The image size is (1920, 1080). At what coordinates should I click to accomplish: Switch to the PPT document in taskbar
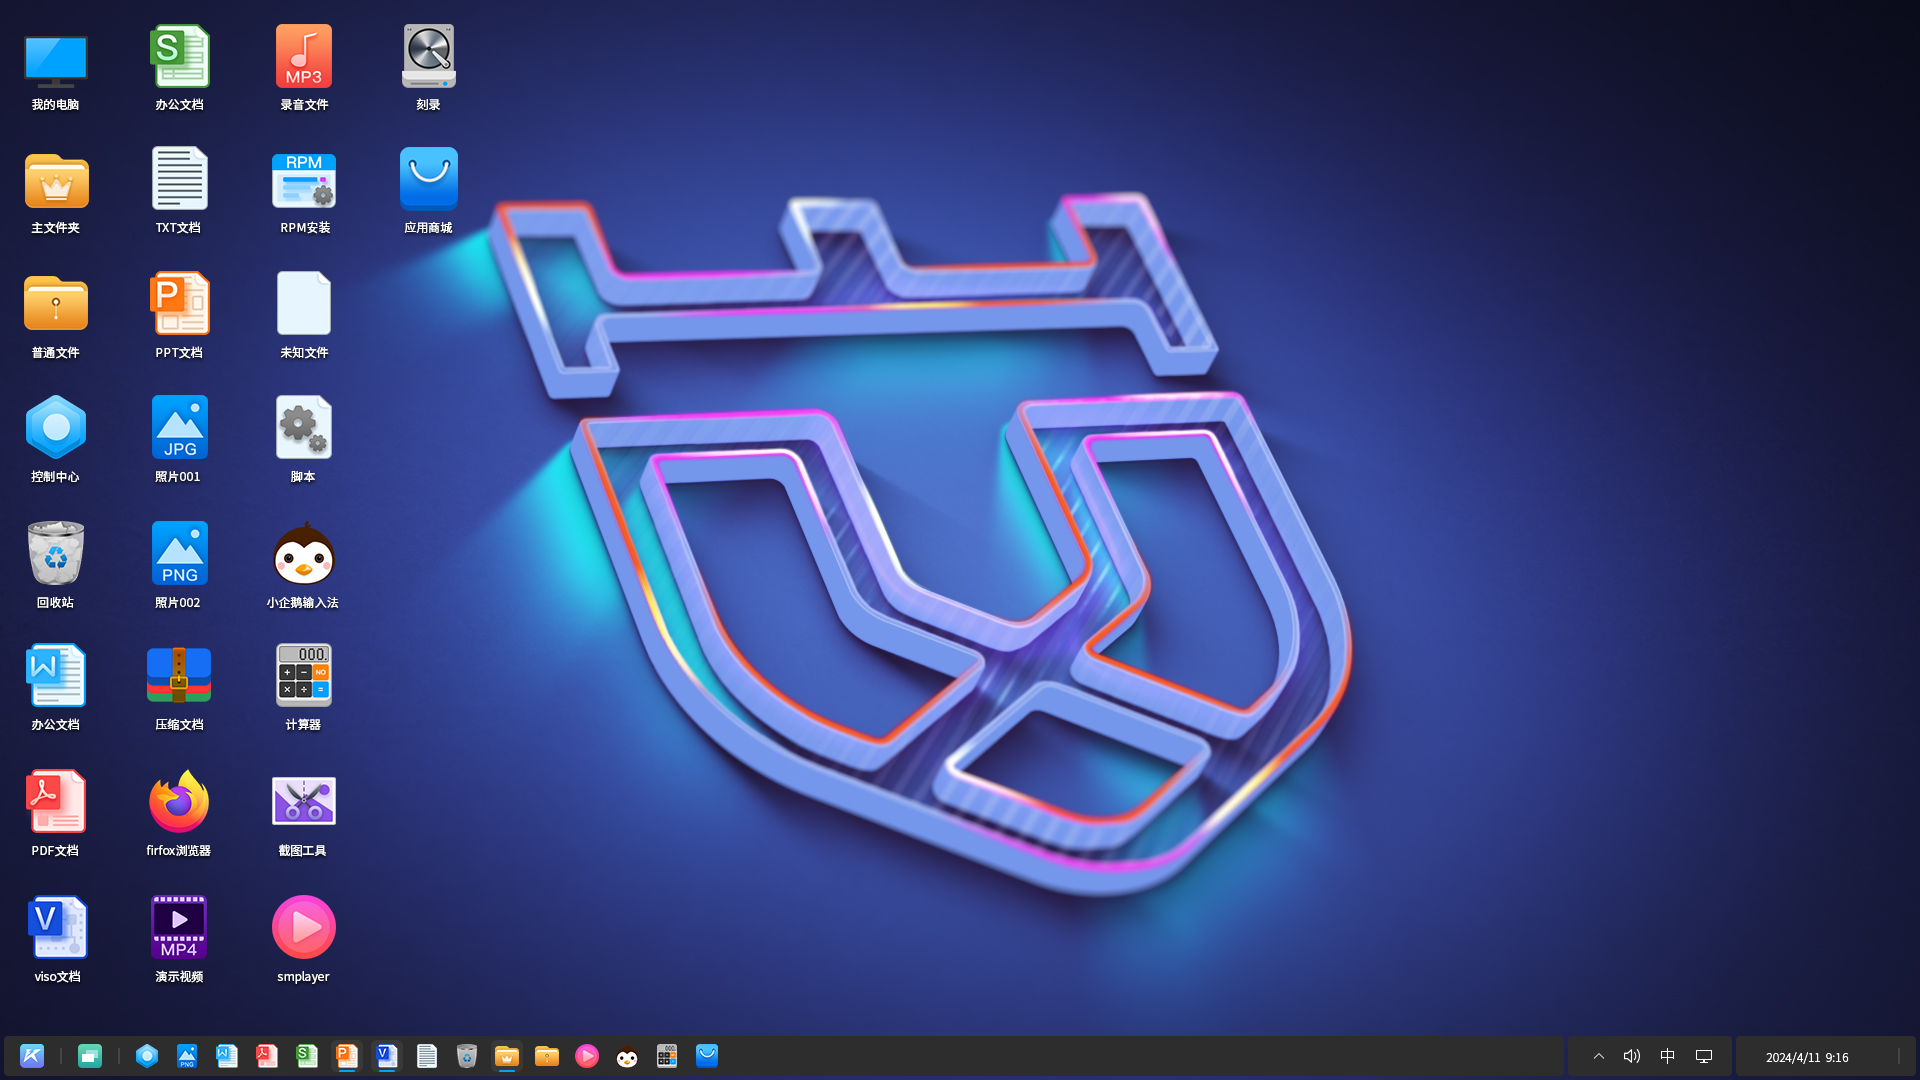click(x=347, y=1056)
